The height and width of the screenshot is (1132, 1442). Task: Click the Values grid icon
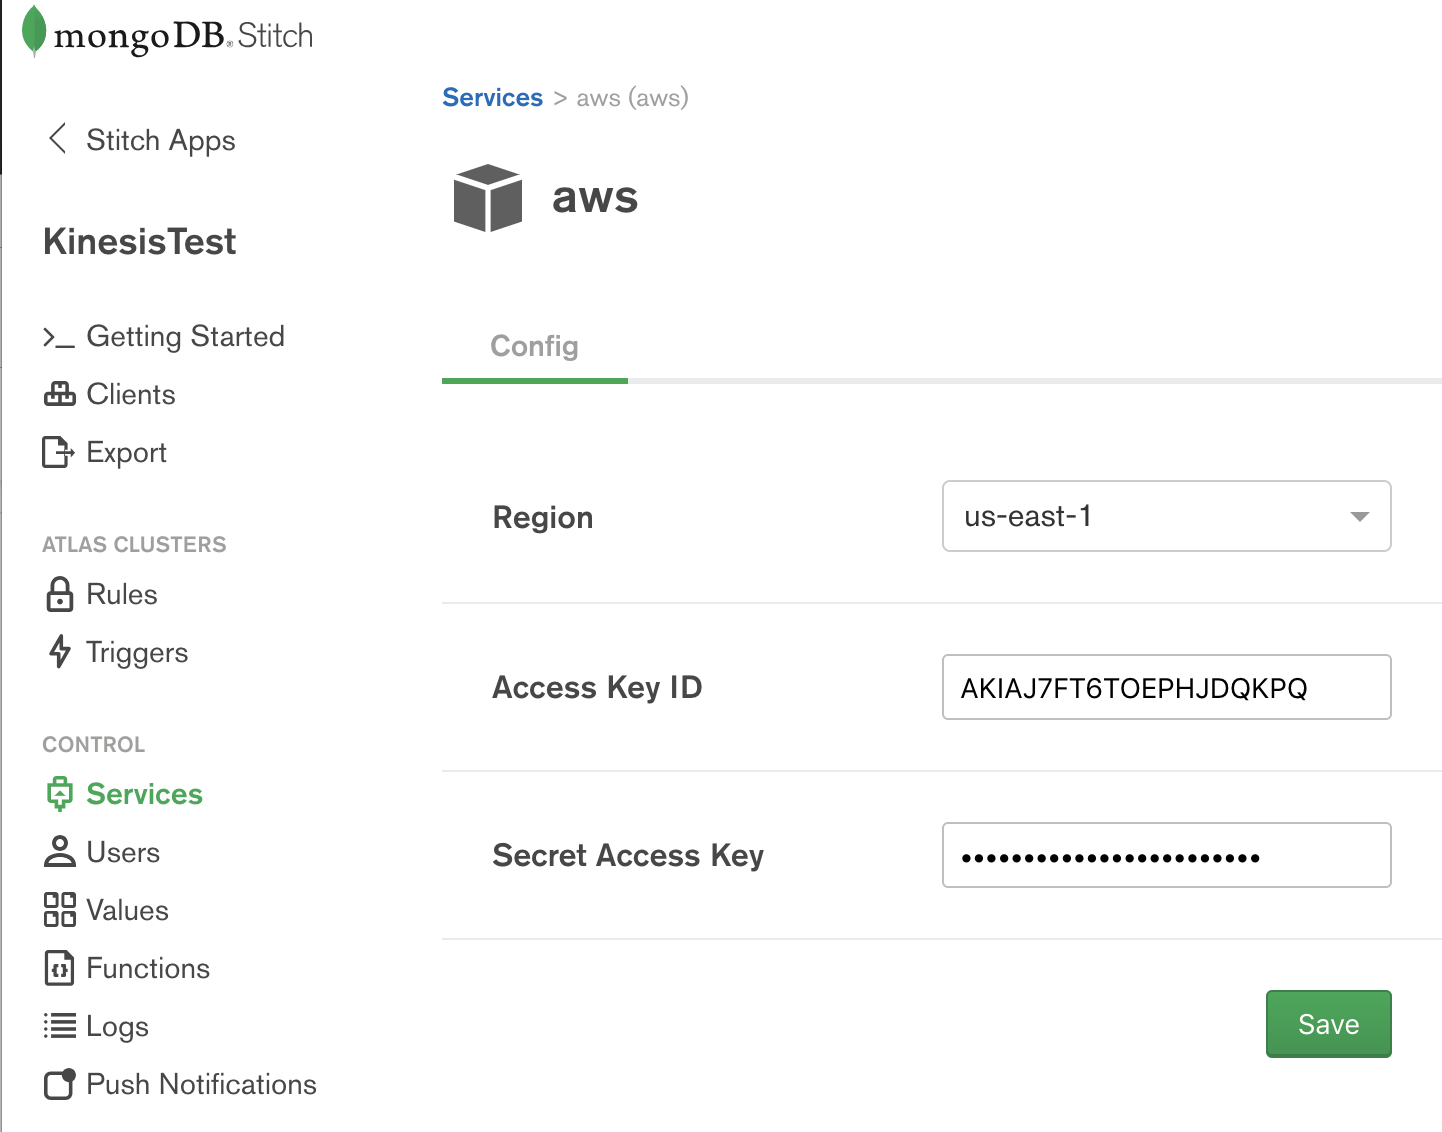pos(60,910)
